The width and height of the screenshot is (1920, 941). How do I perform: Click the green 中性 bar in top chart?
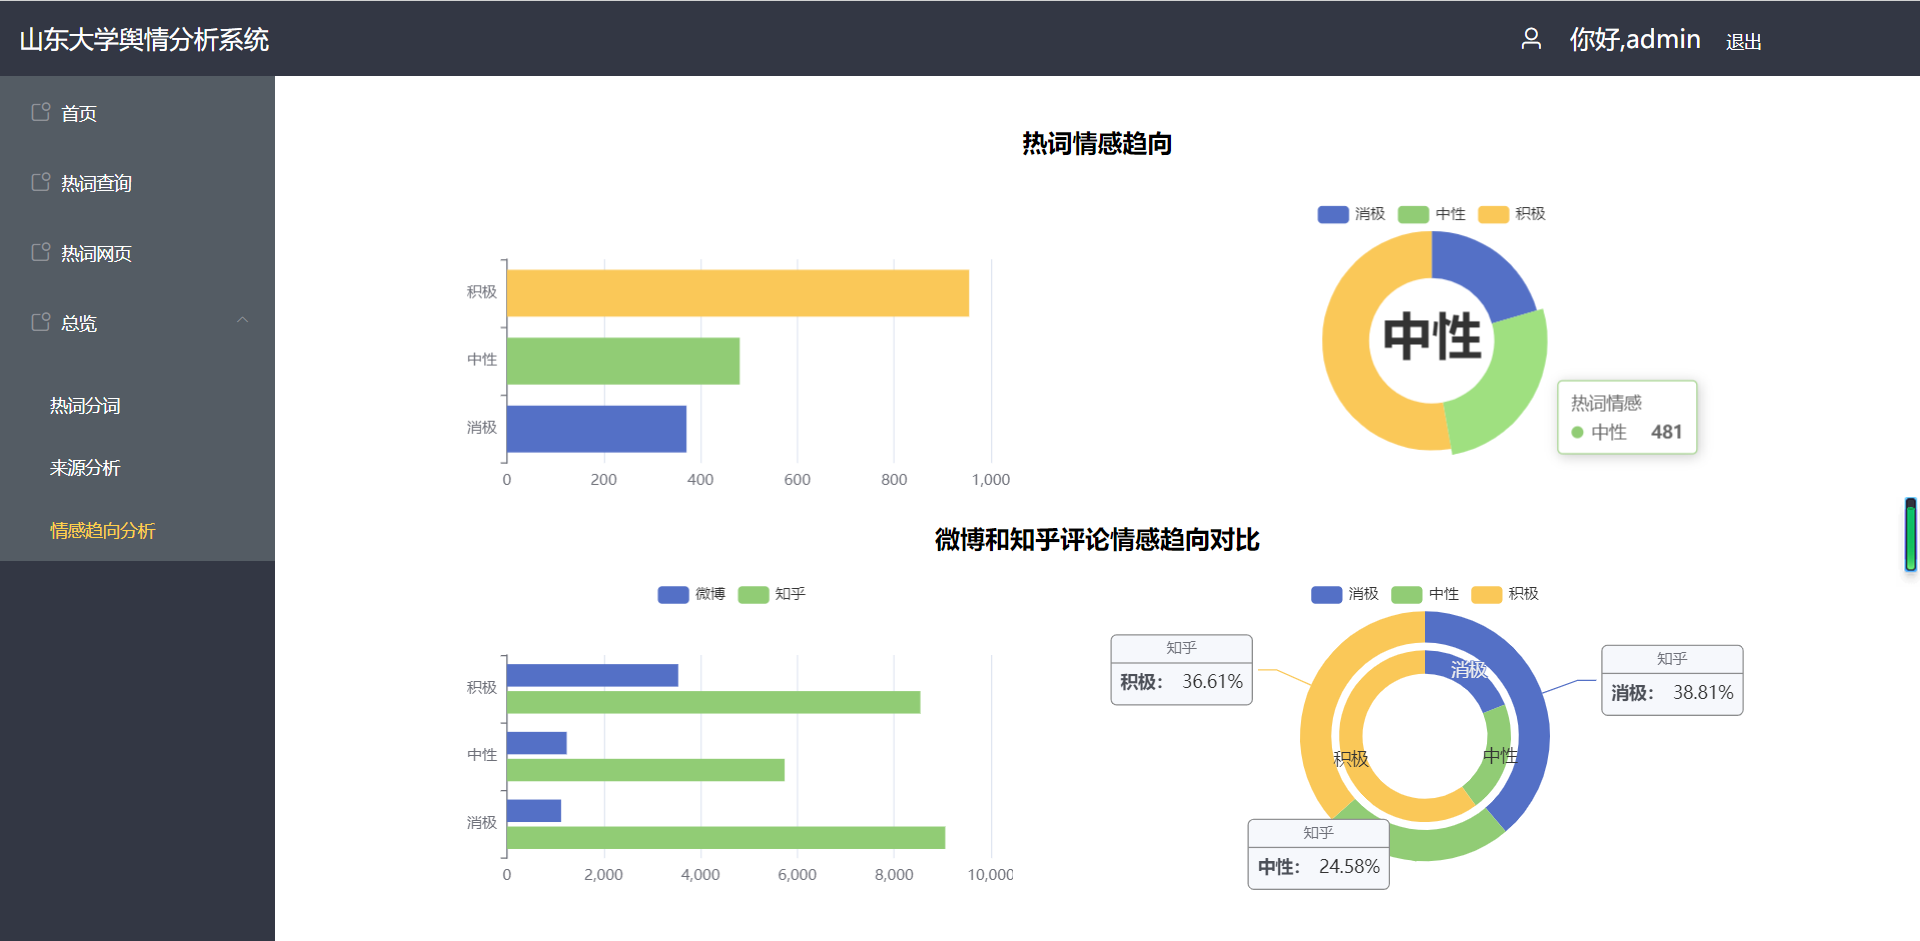(623, 361)
